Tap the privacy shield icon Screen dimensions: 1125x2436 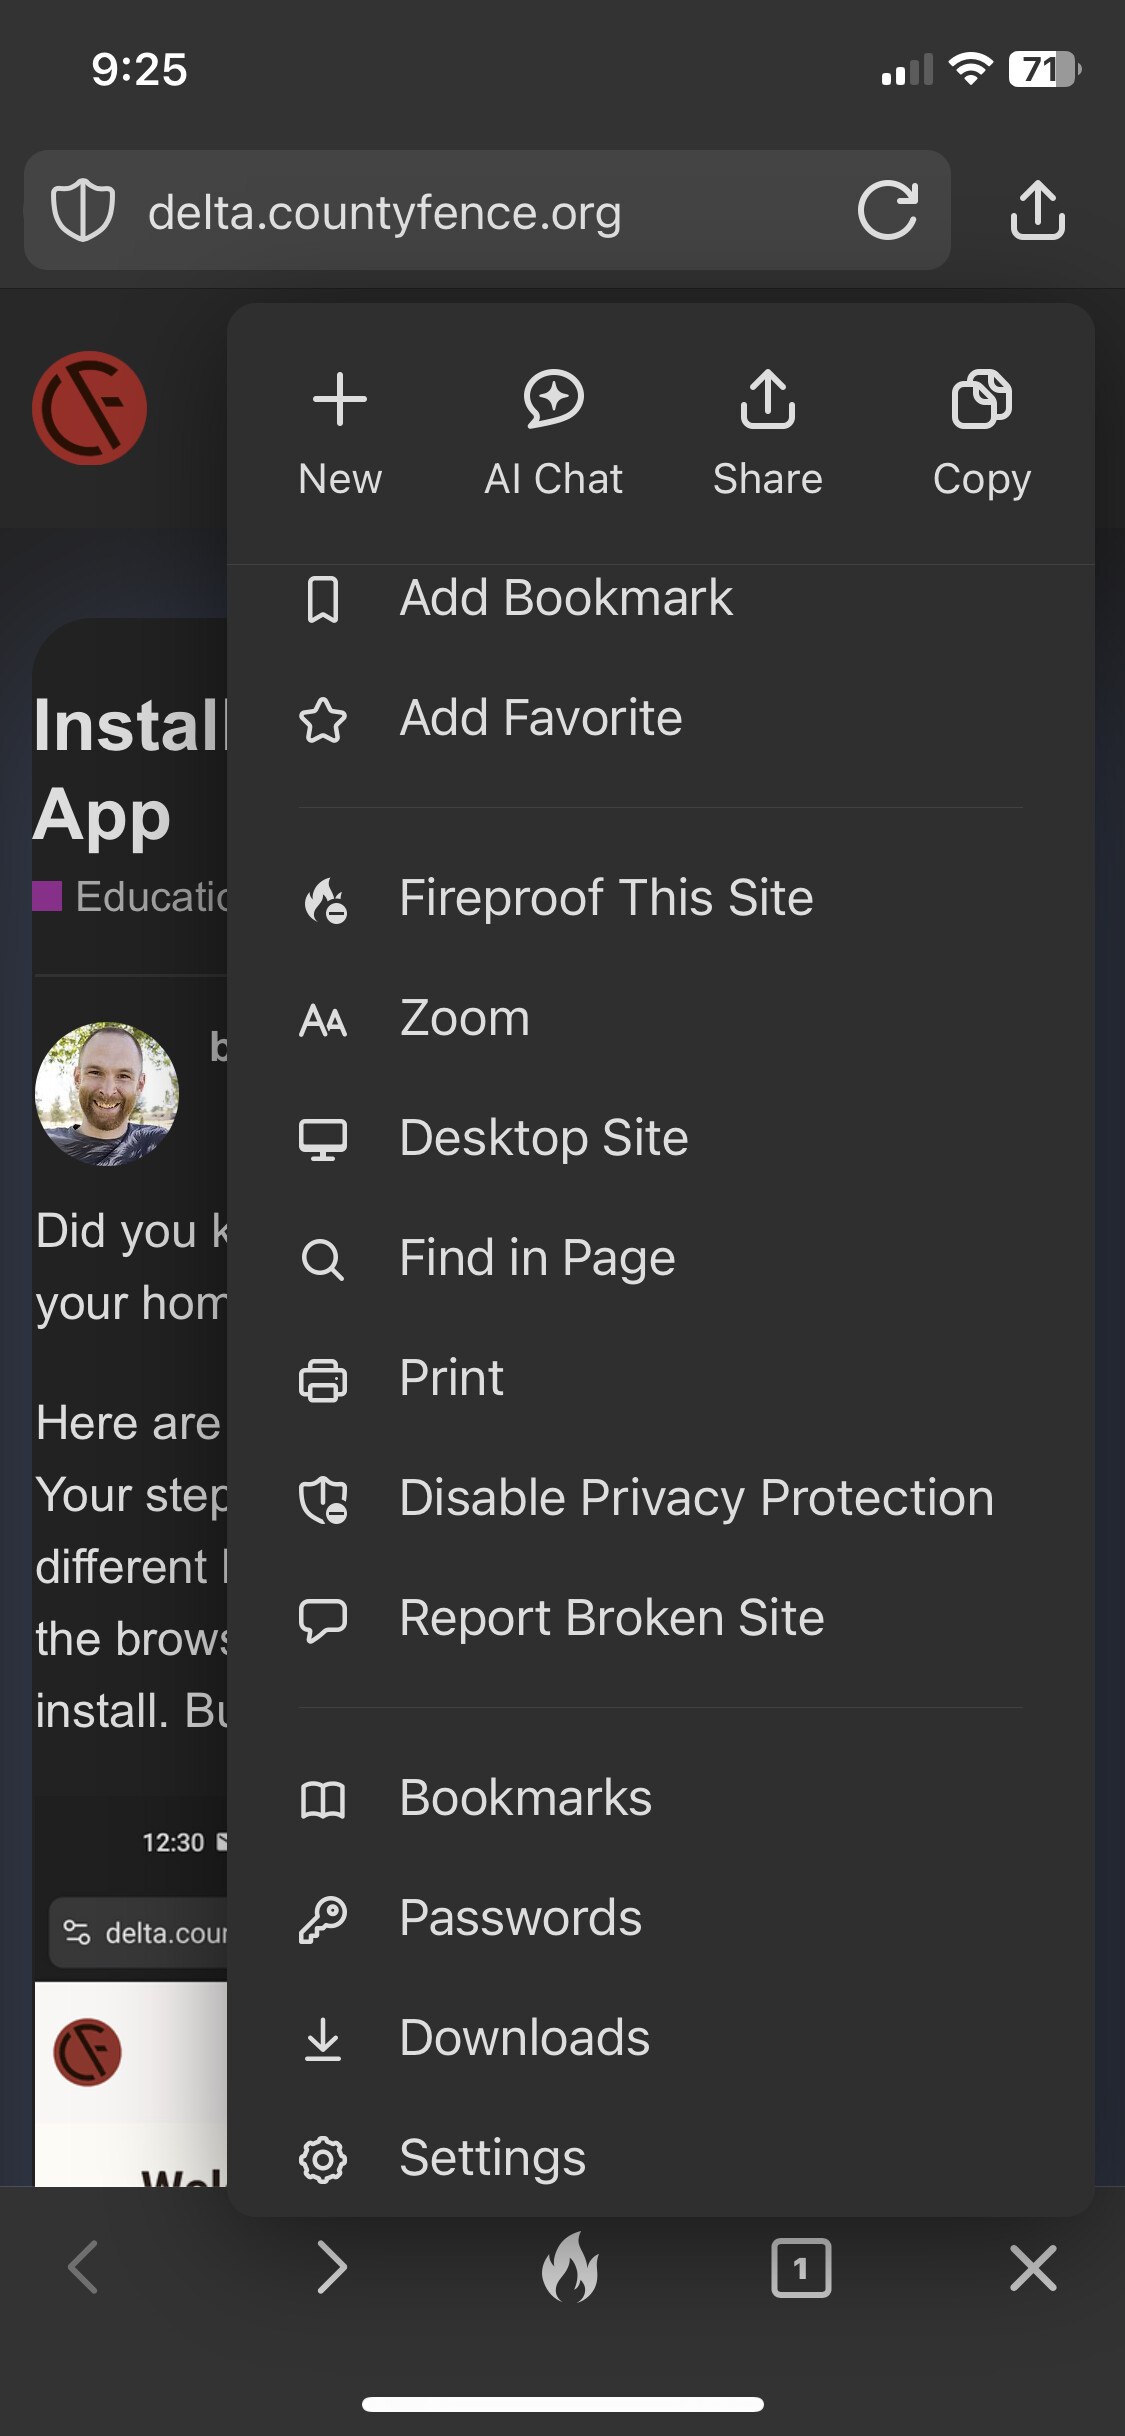click(83, 210)
